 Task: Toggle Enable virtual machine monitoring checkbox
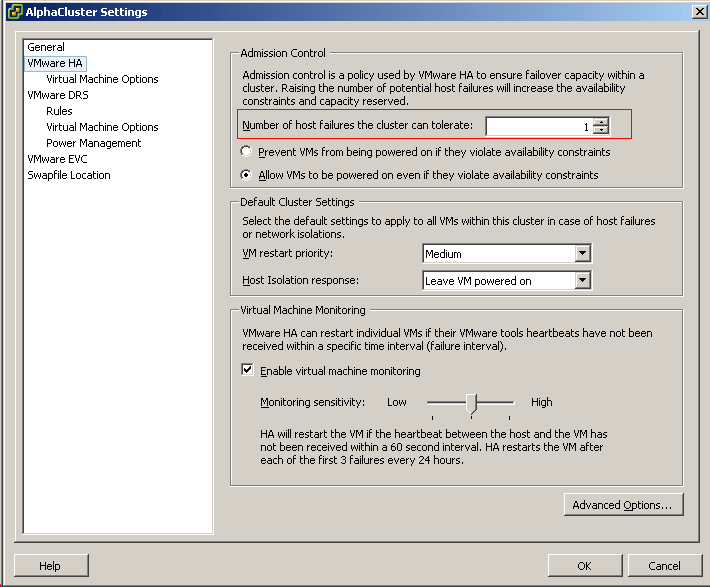click(248, 370)
